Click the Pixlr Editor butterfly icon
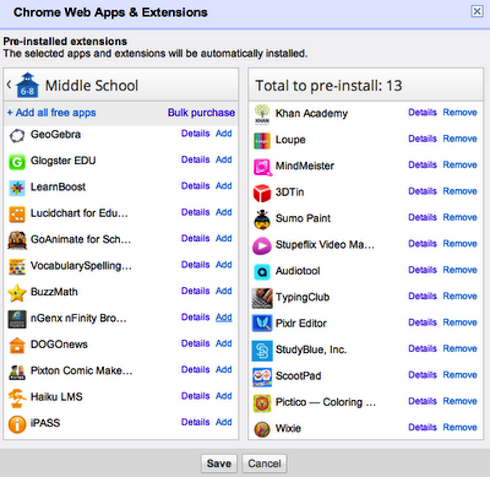The image size is (490, 477). pyautogui.click(x=262, y=324)
